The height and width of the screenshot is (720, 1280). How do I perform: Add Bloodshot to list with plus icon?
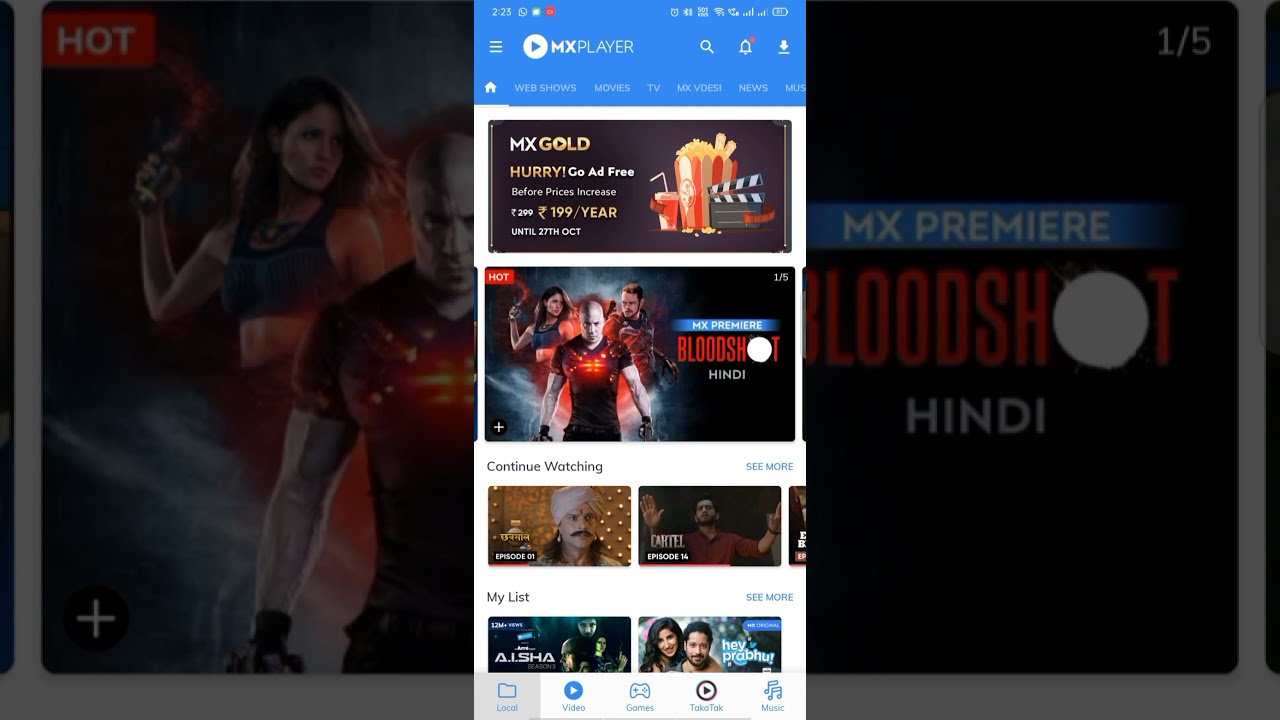[x=499, y=427]
